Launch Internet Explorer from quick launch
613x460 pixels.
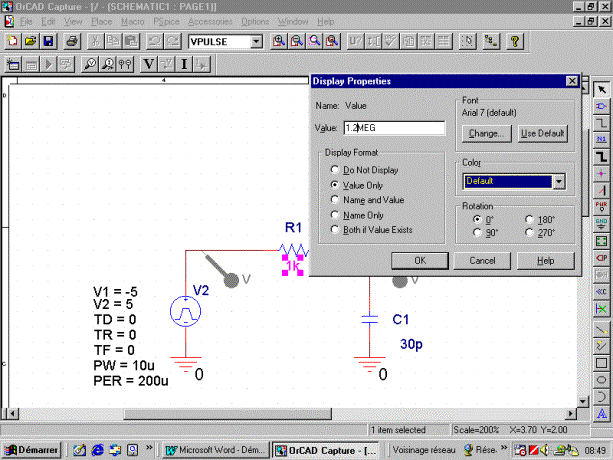point(97,450)
